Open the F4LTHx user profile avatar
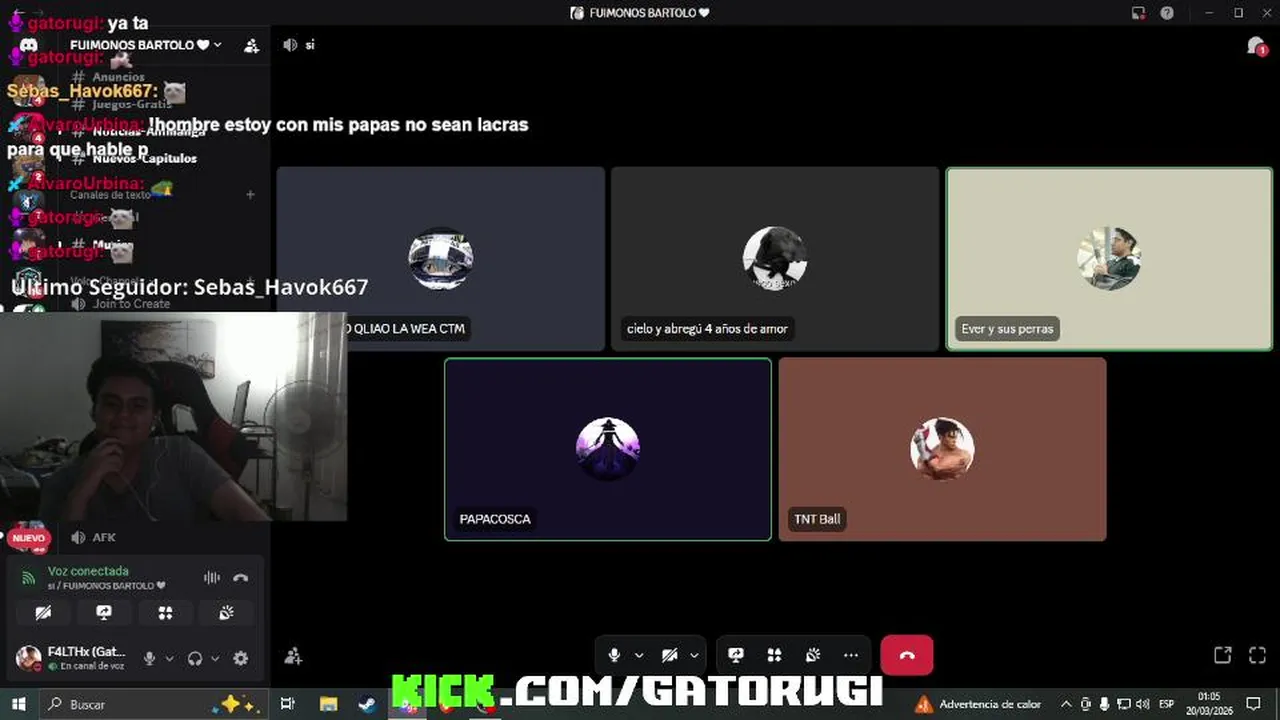This screenshot has height=720, width=1280. tap(29, 658)
